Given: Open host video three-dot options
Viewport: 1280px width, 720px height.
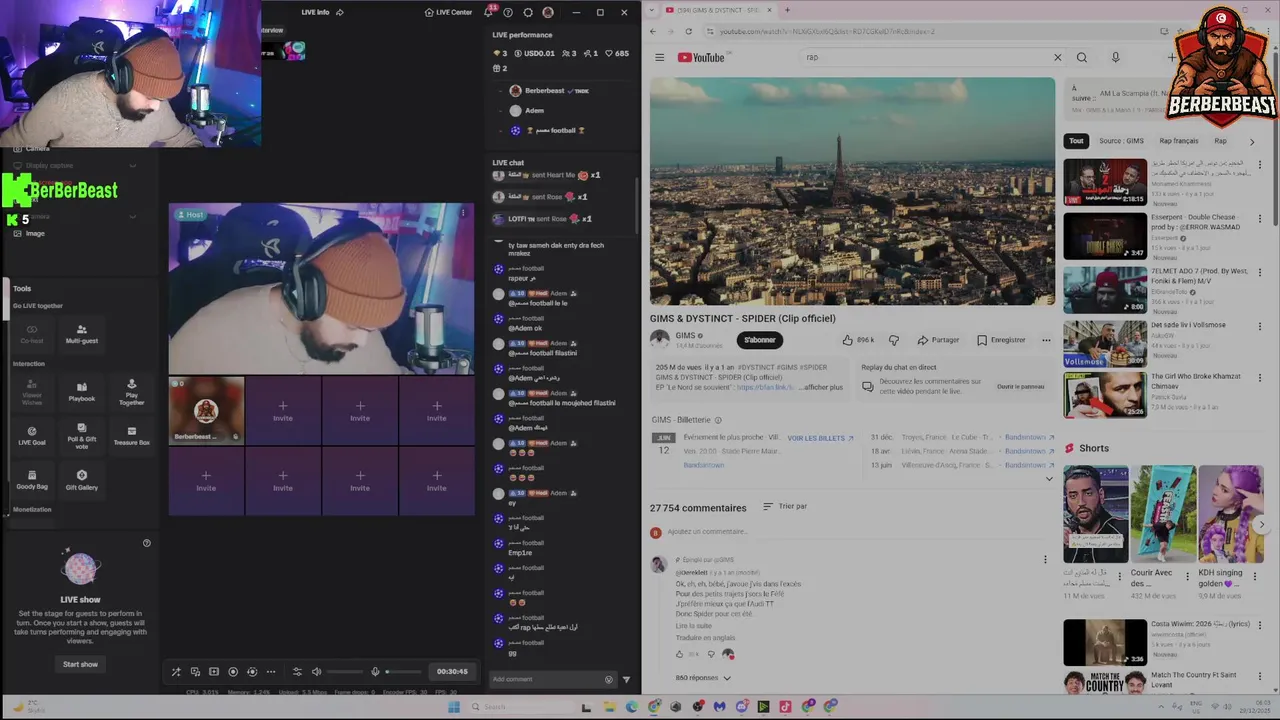Looking at the screenshot, I should (462, 213).
